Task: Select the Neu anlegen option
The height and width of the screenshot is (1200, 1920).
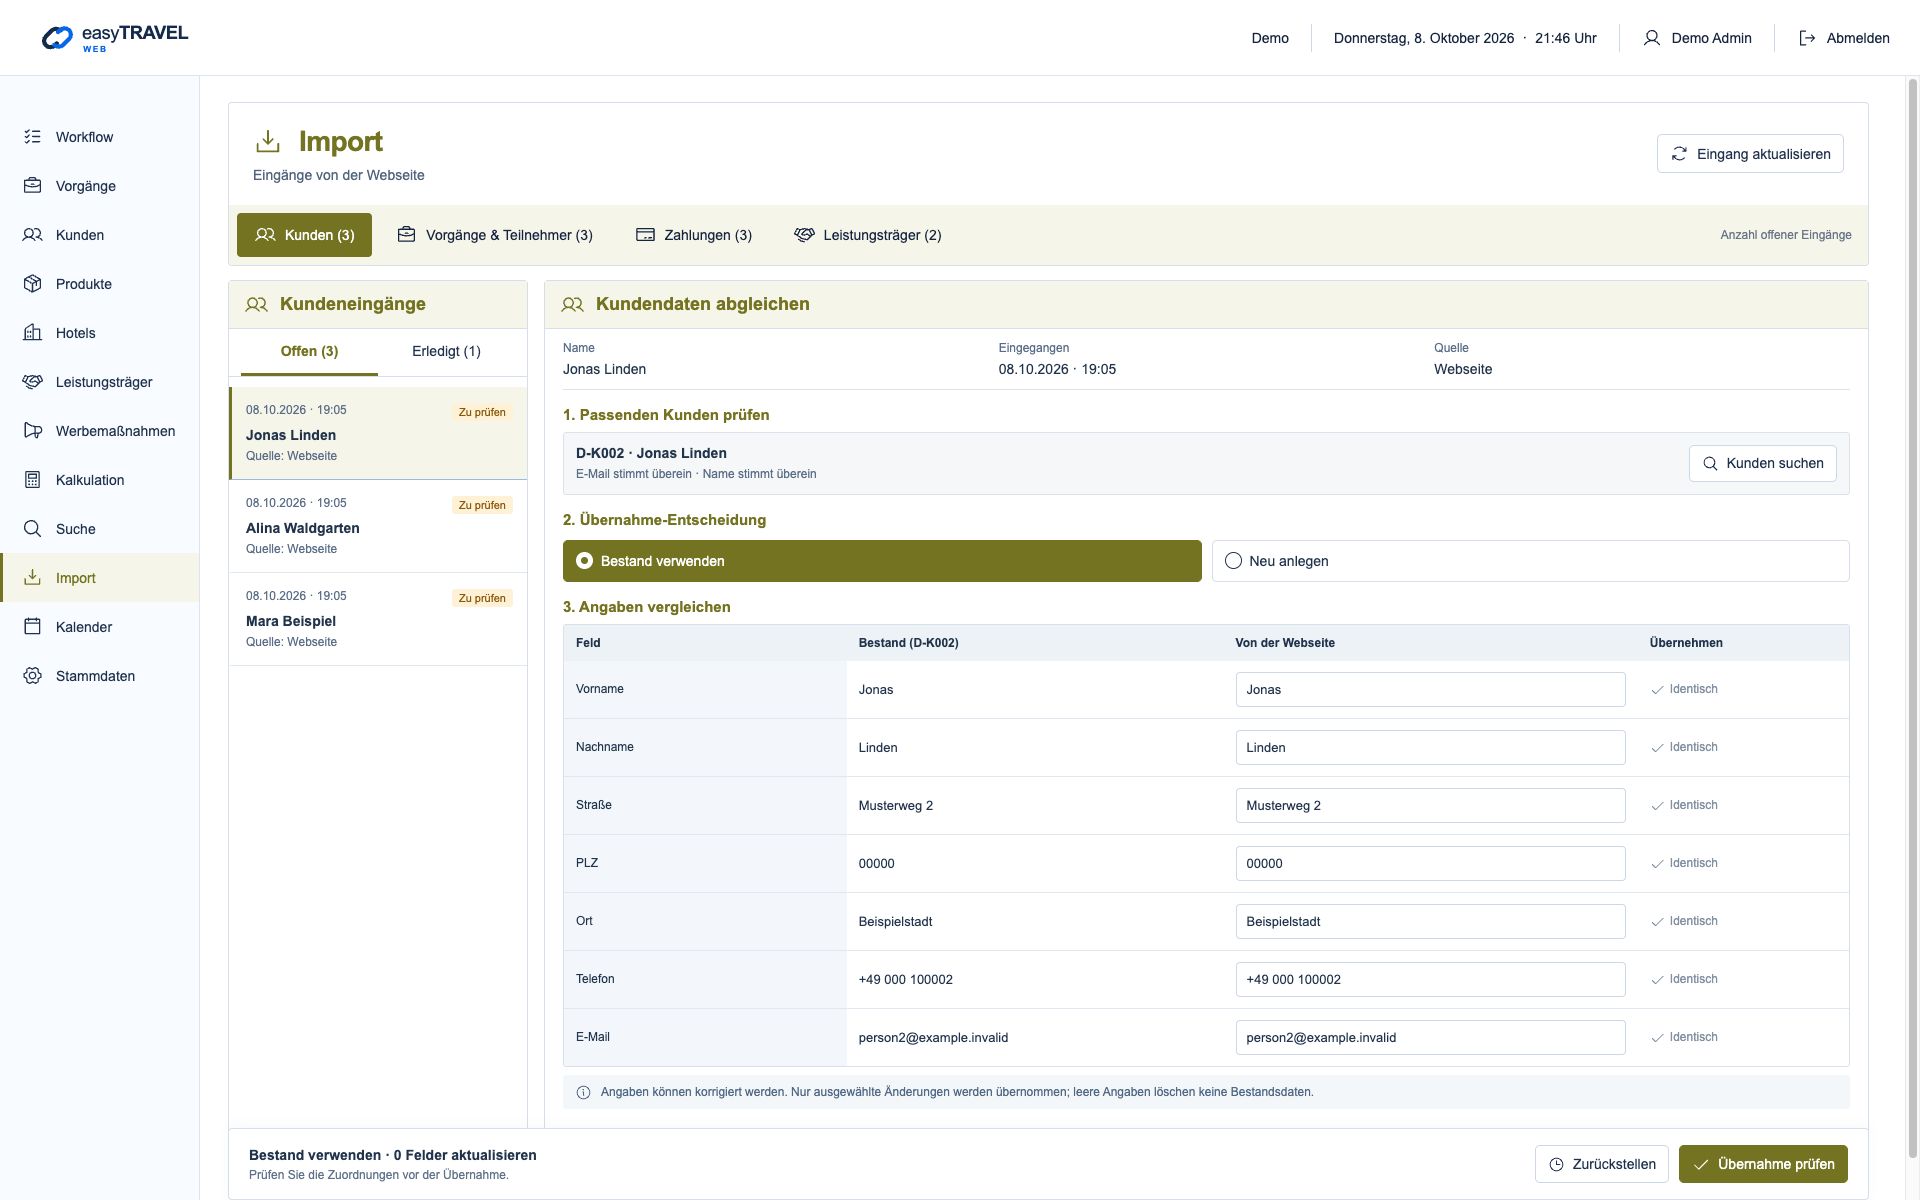Action: point(1530,561)
